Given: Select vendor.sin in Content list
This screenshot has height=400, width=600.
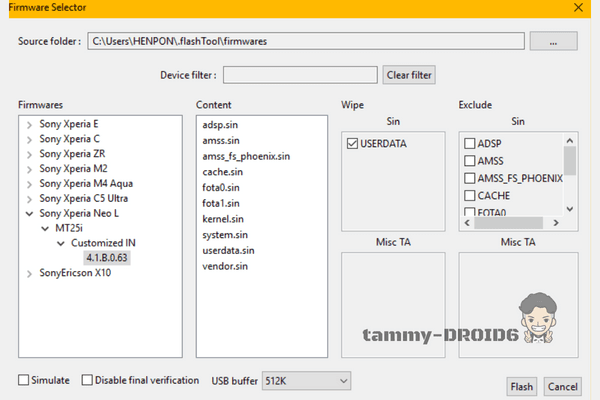Looking at the screenshot, I should click(225, 266).
